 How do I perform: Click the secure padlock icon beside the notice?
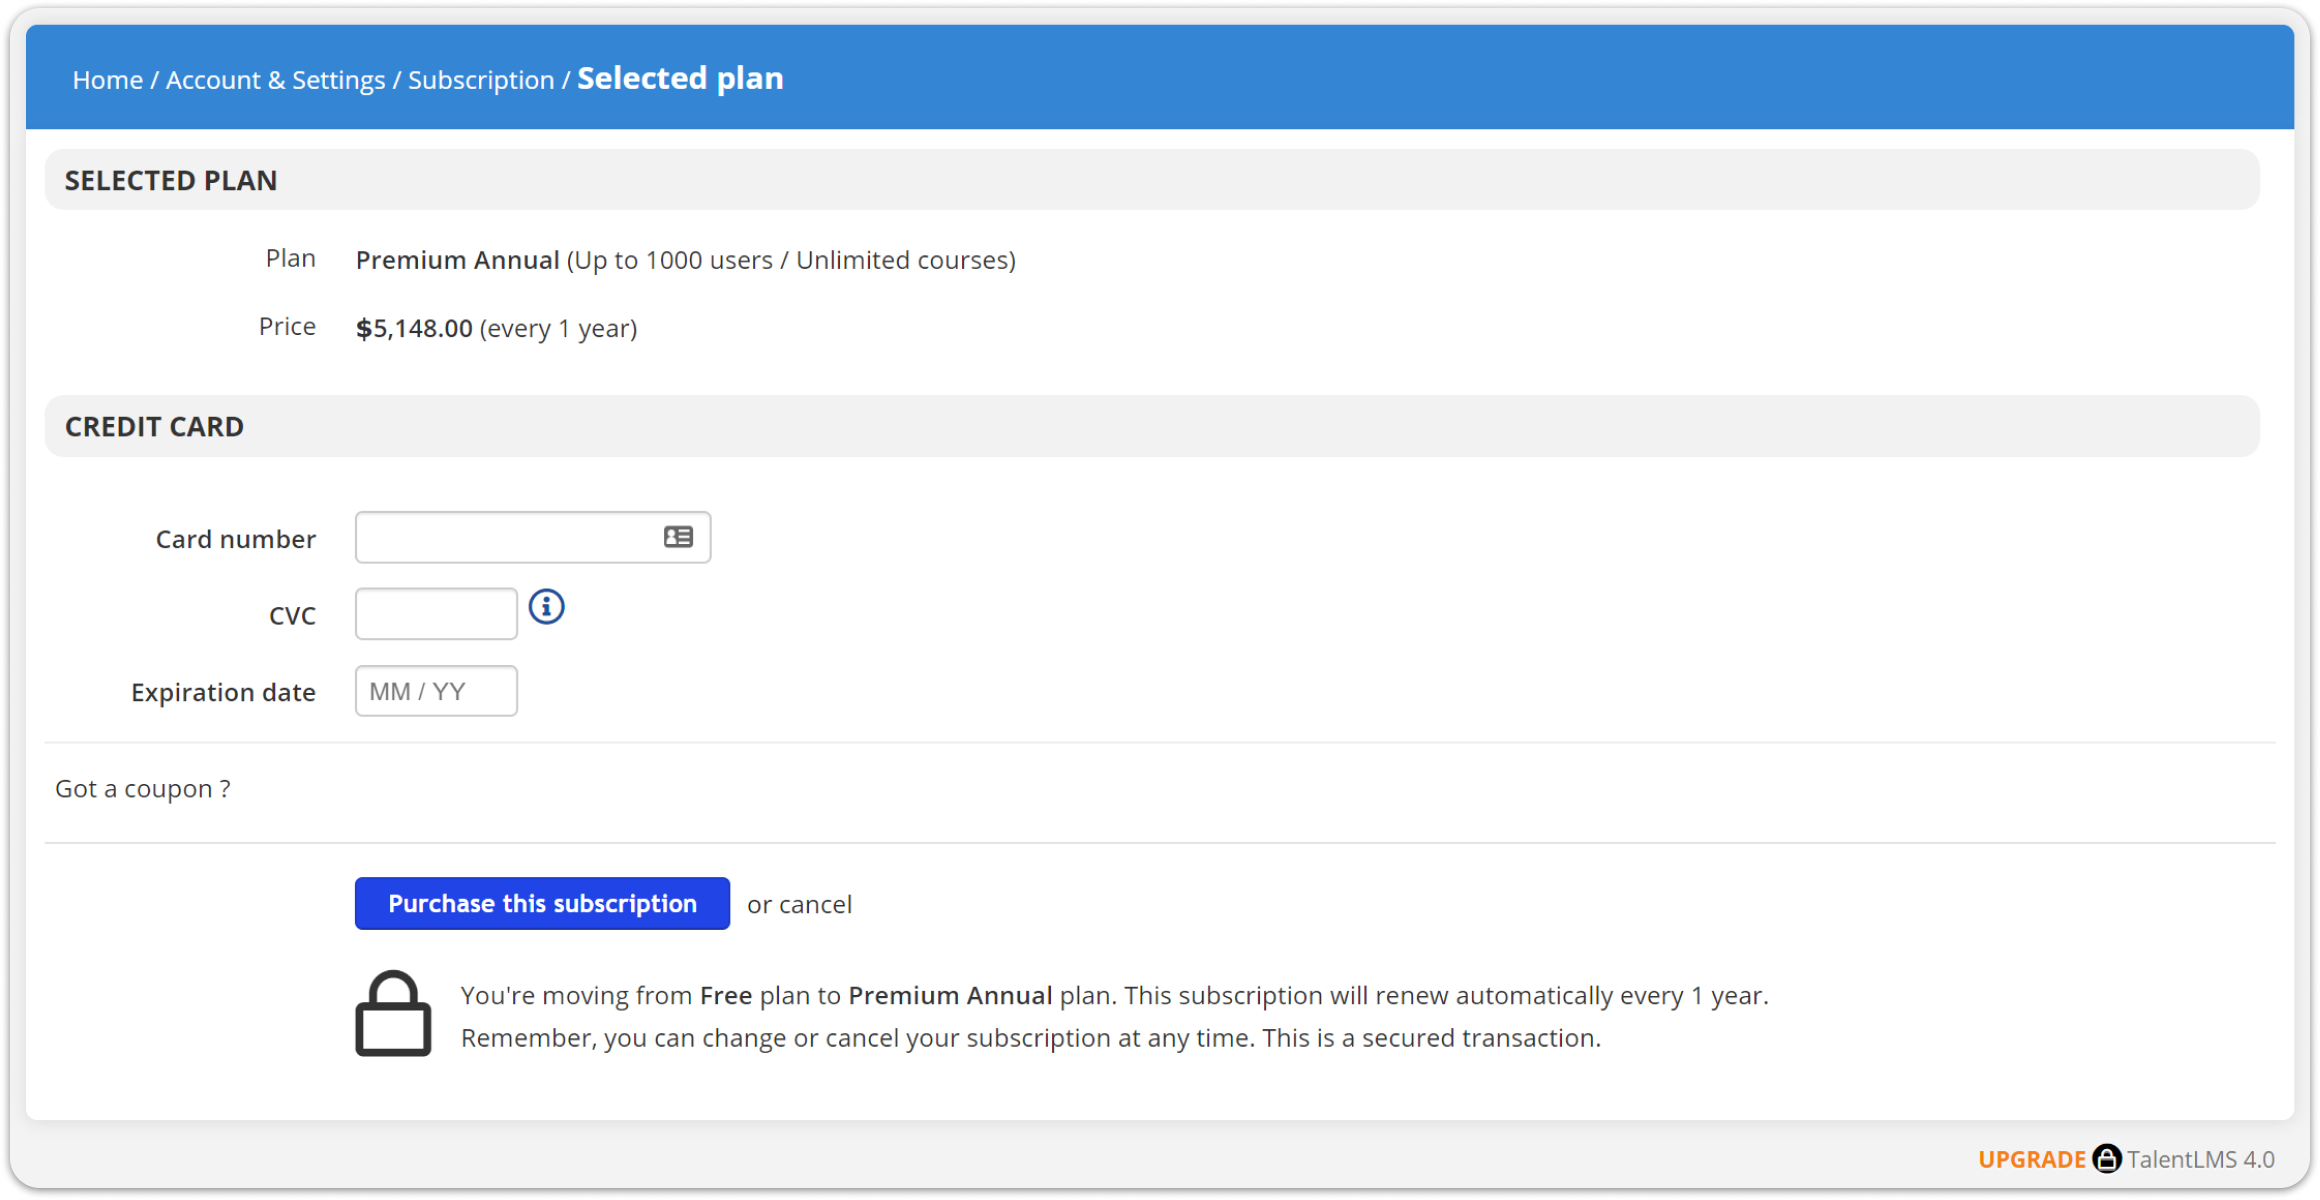393,1013
